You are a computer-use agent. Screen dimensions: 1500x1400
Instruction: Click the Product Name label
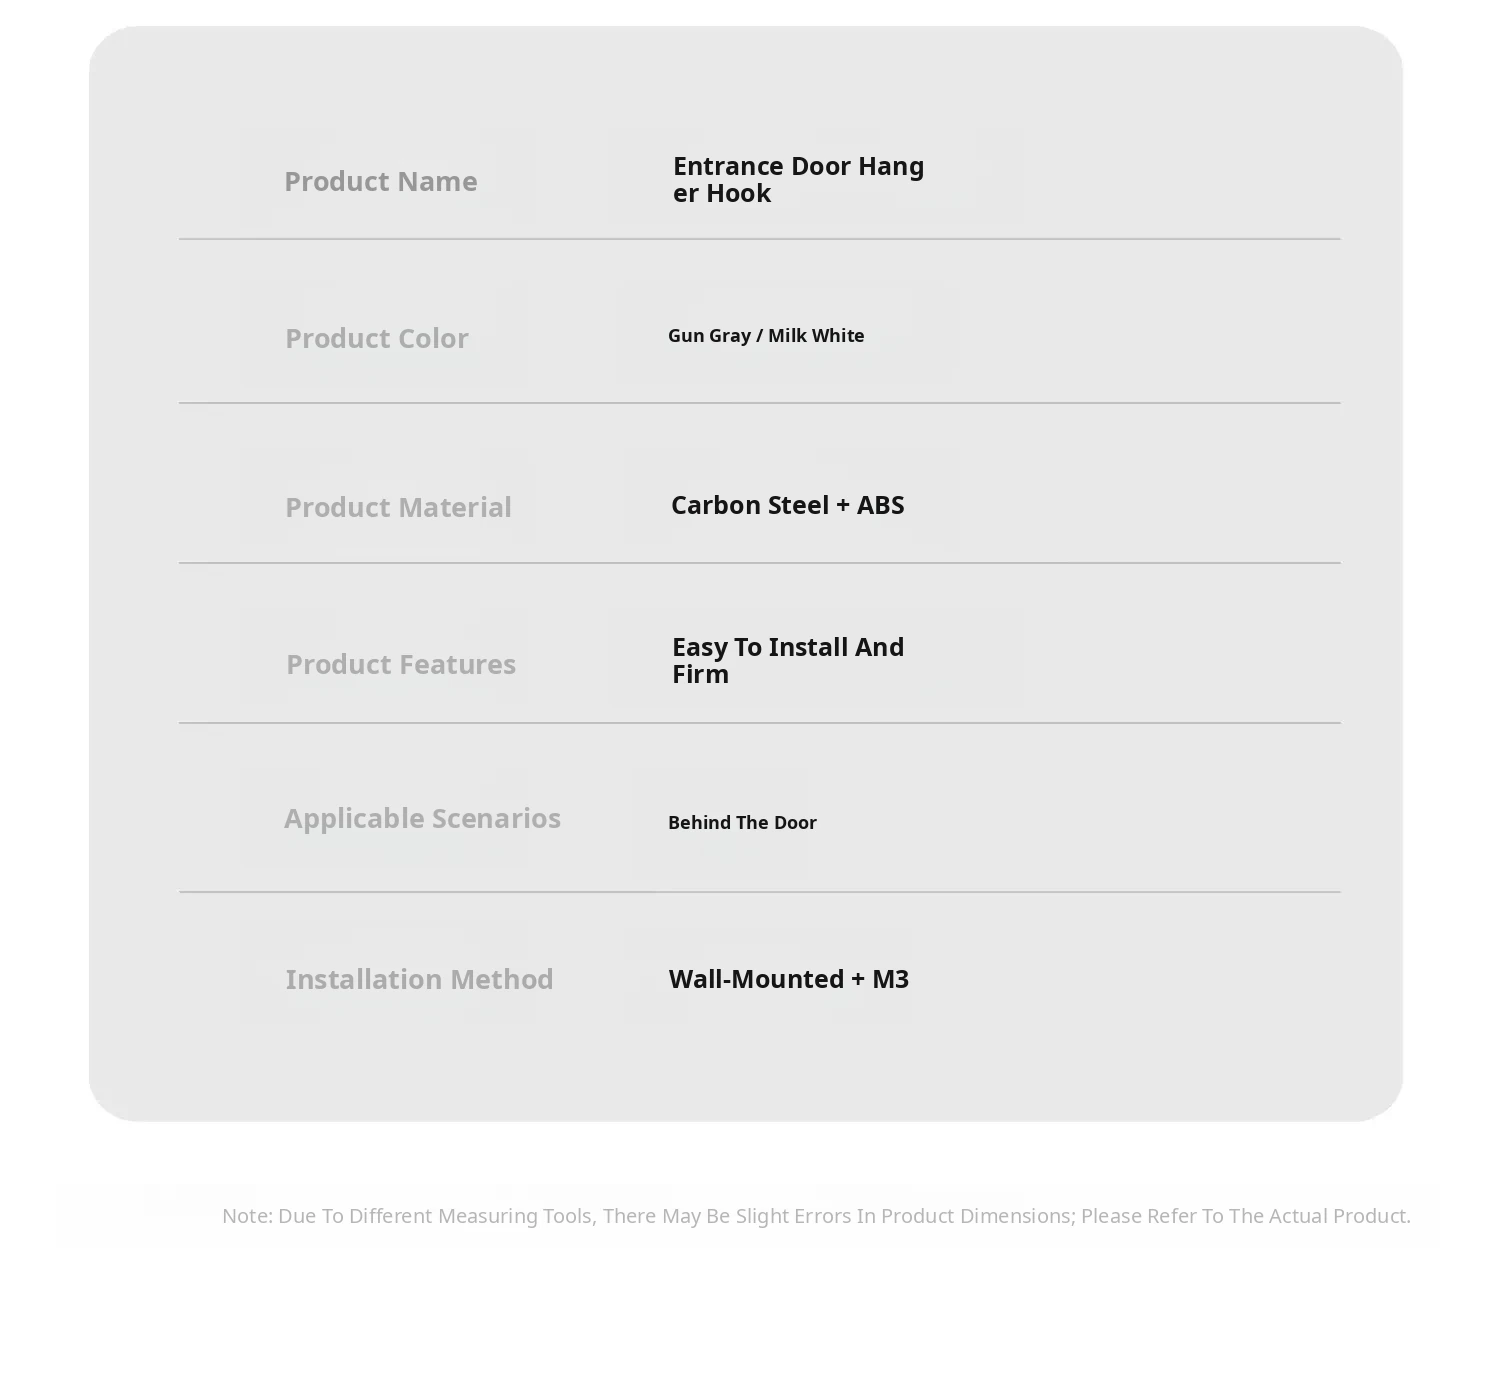coord(380,182)
